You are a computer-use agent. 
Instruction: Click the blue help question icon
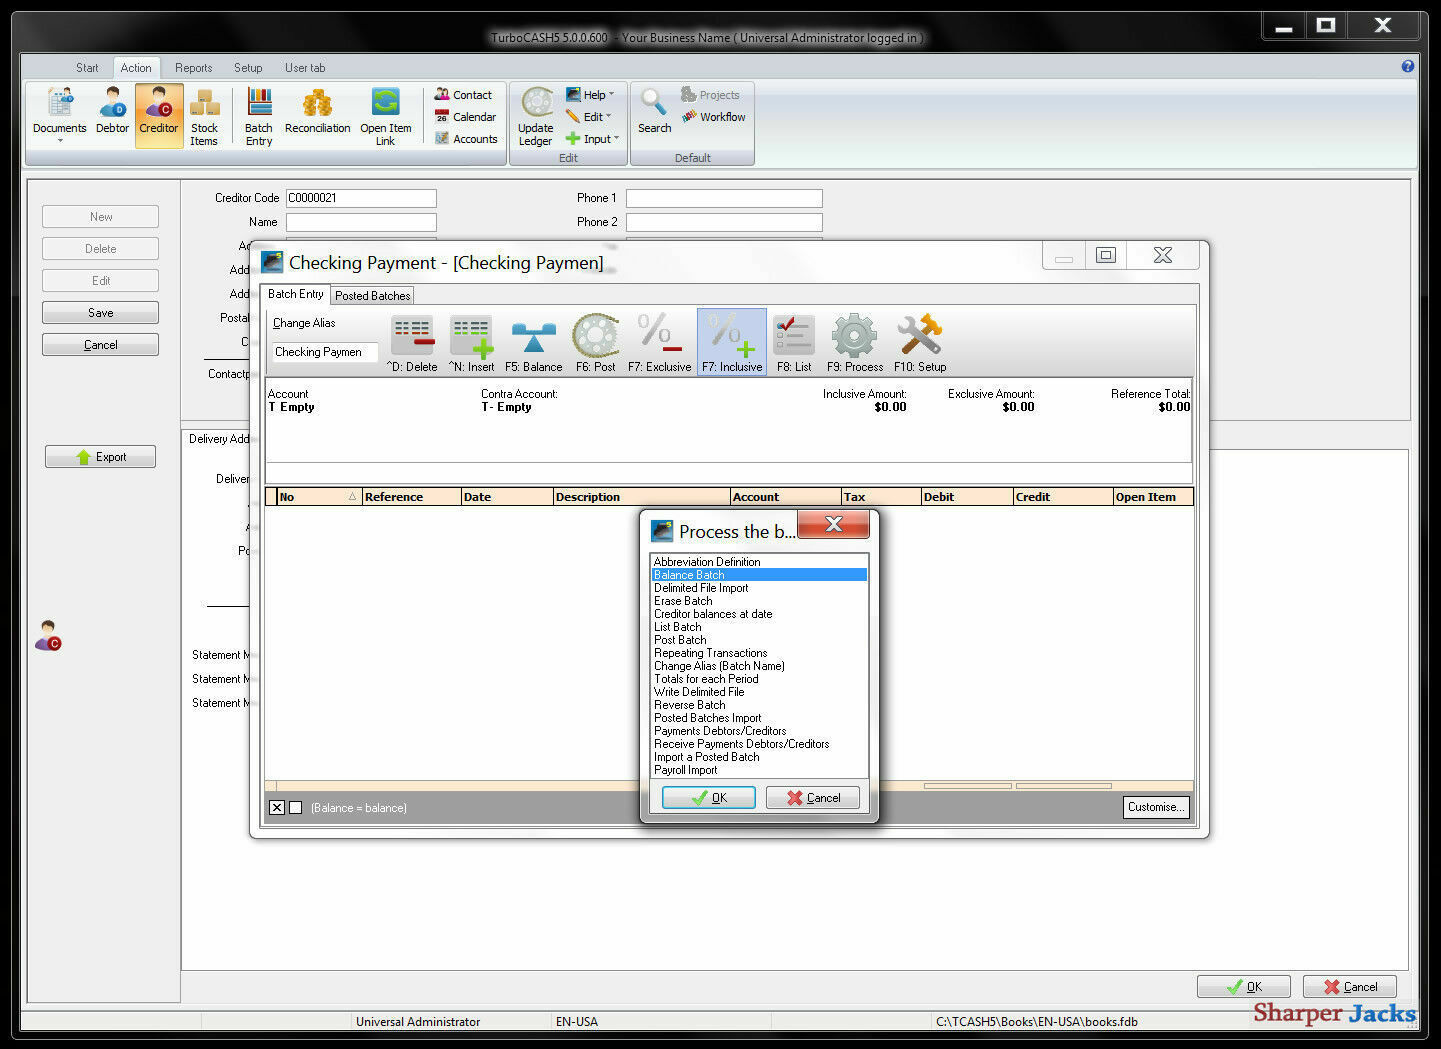pyautogui.click(x=1408, y=66)
